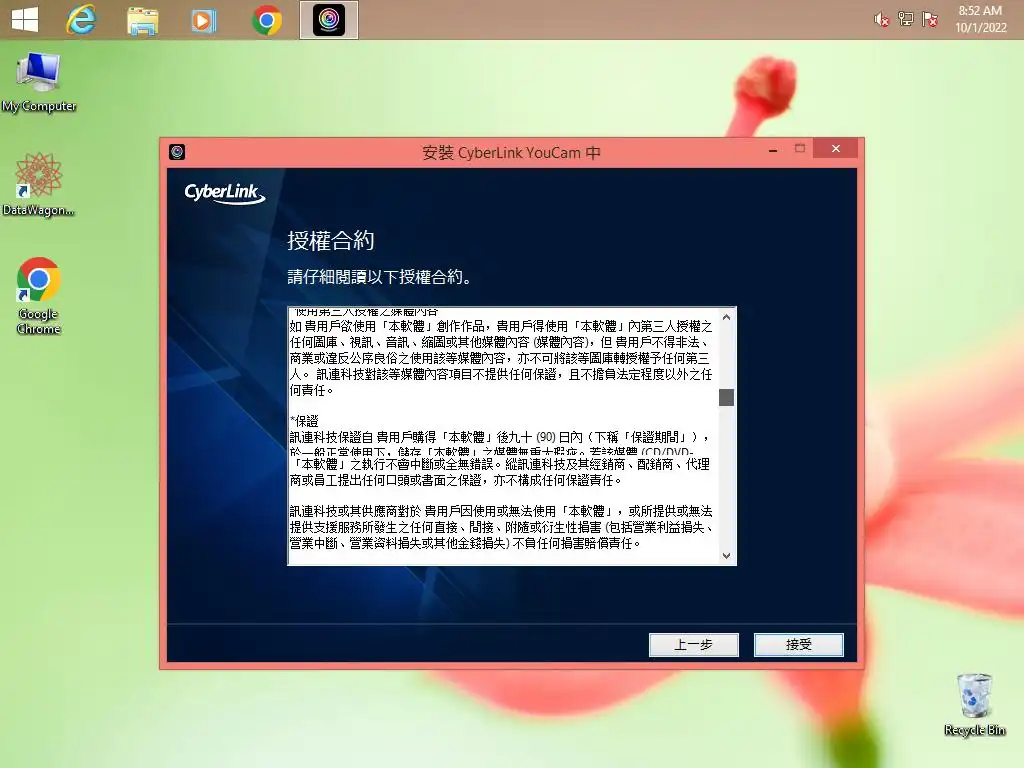The width and height of the screenshot is (1024, 768).
Task: Open the Windows Start button
Action: (25, 20)
